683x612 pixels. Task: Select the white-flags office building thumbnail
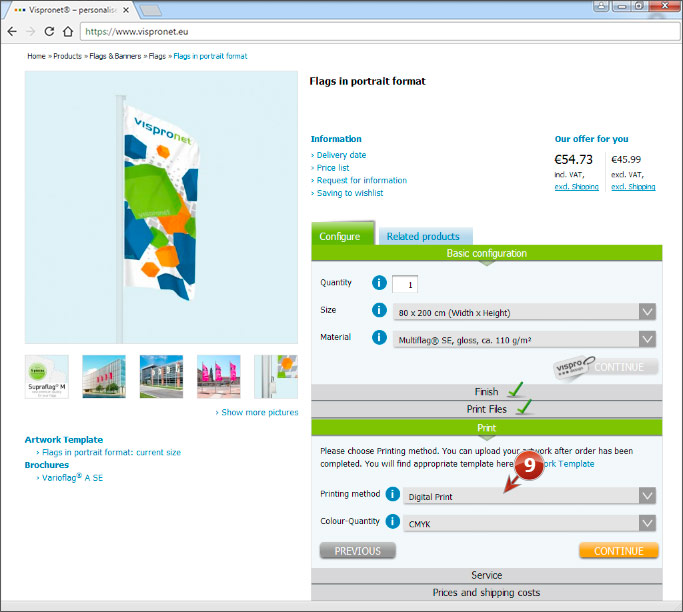point(162,377)
